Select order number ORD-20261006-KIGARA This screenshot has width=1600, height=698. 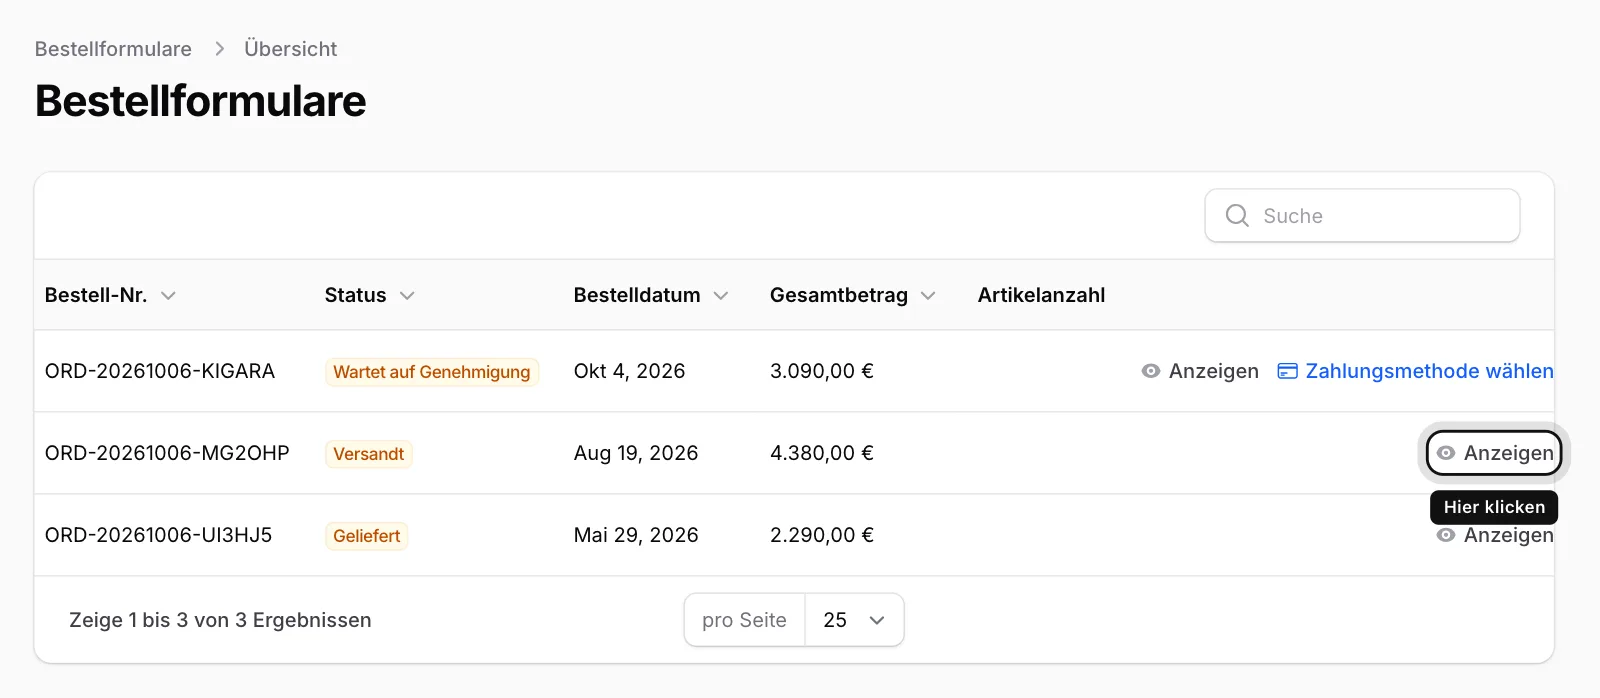pyautogui.click(x=160, y=371)
